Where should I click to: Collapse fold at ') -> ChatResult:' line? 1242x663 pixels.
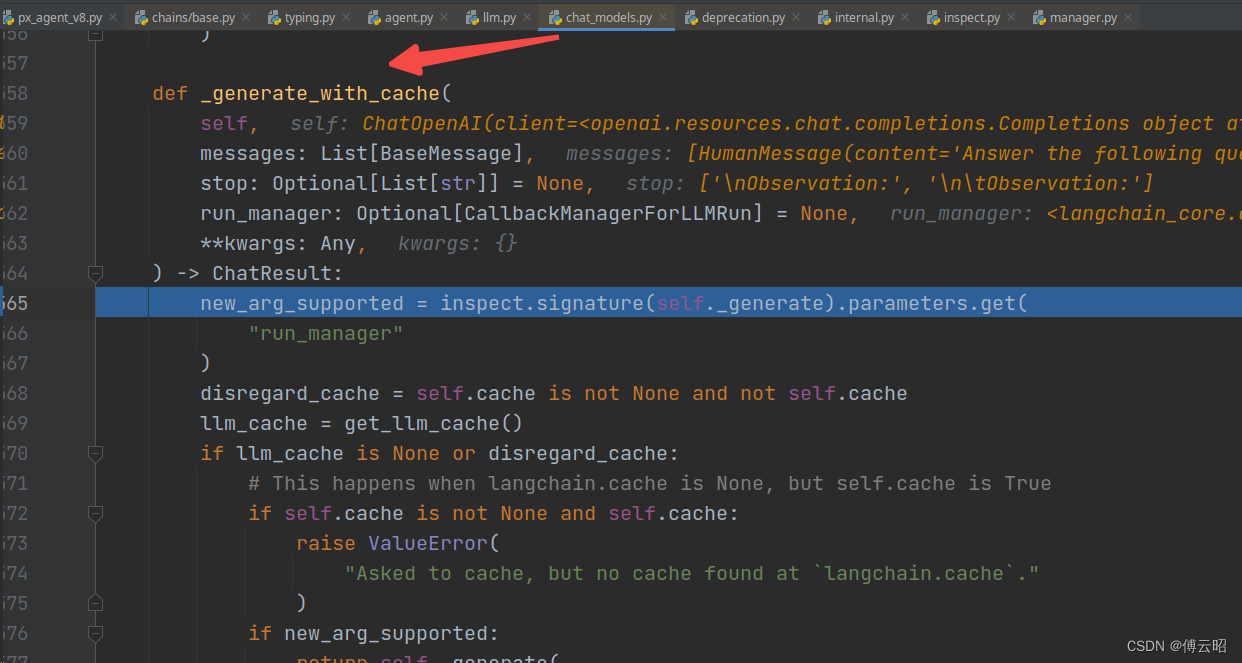[x=95, y=273]
